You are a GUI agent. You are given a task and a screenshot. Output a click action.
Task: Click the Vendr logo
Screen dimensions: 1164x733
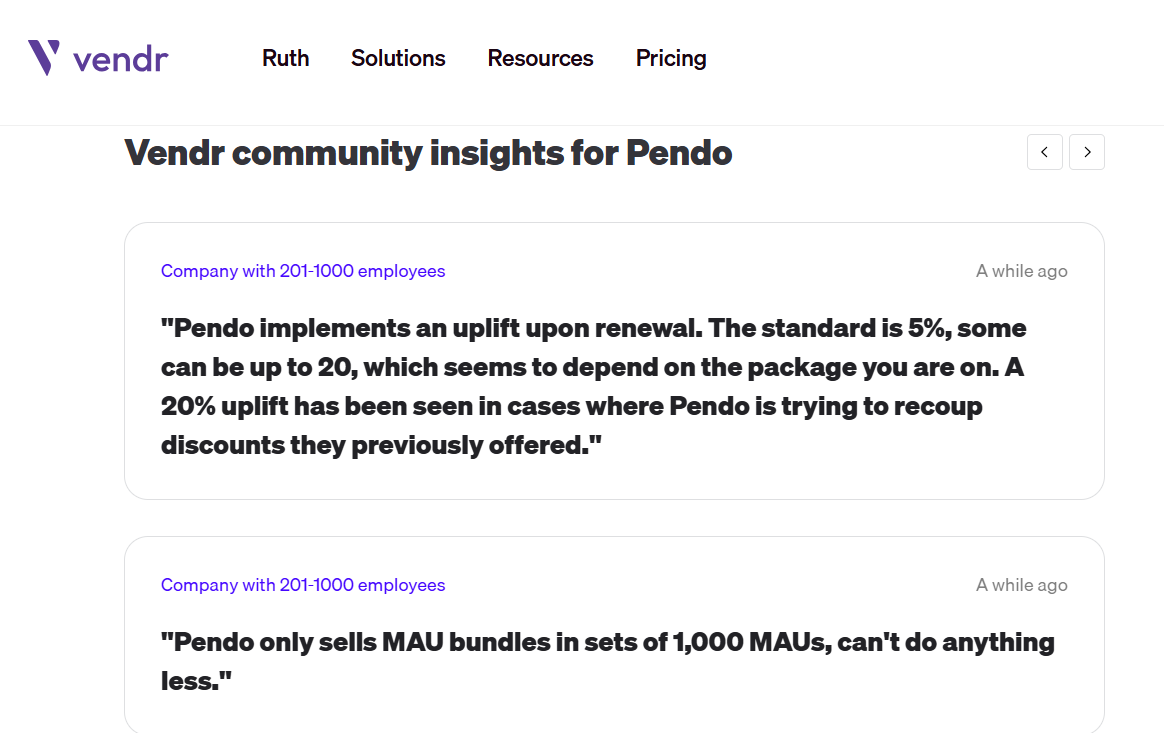click(99, 58)
